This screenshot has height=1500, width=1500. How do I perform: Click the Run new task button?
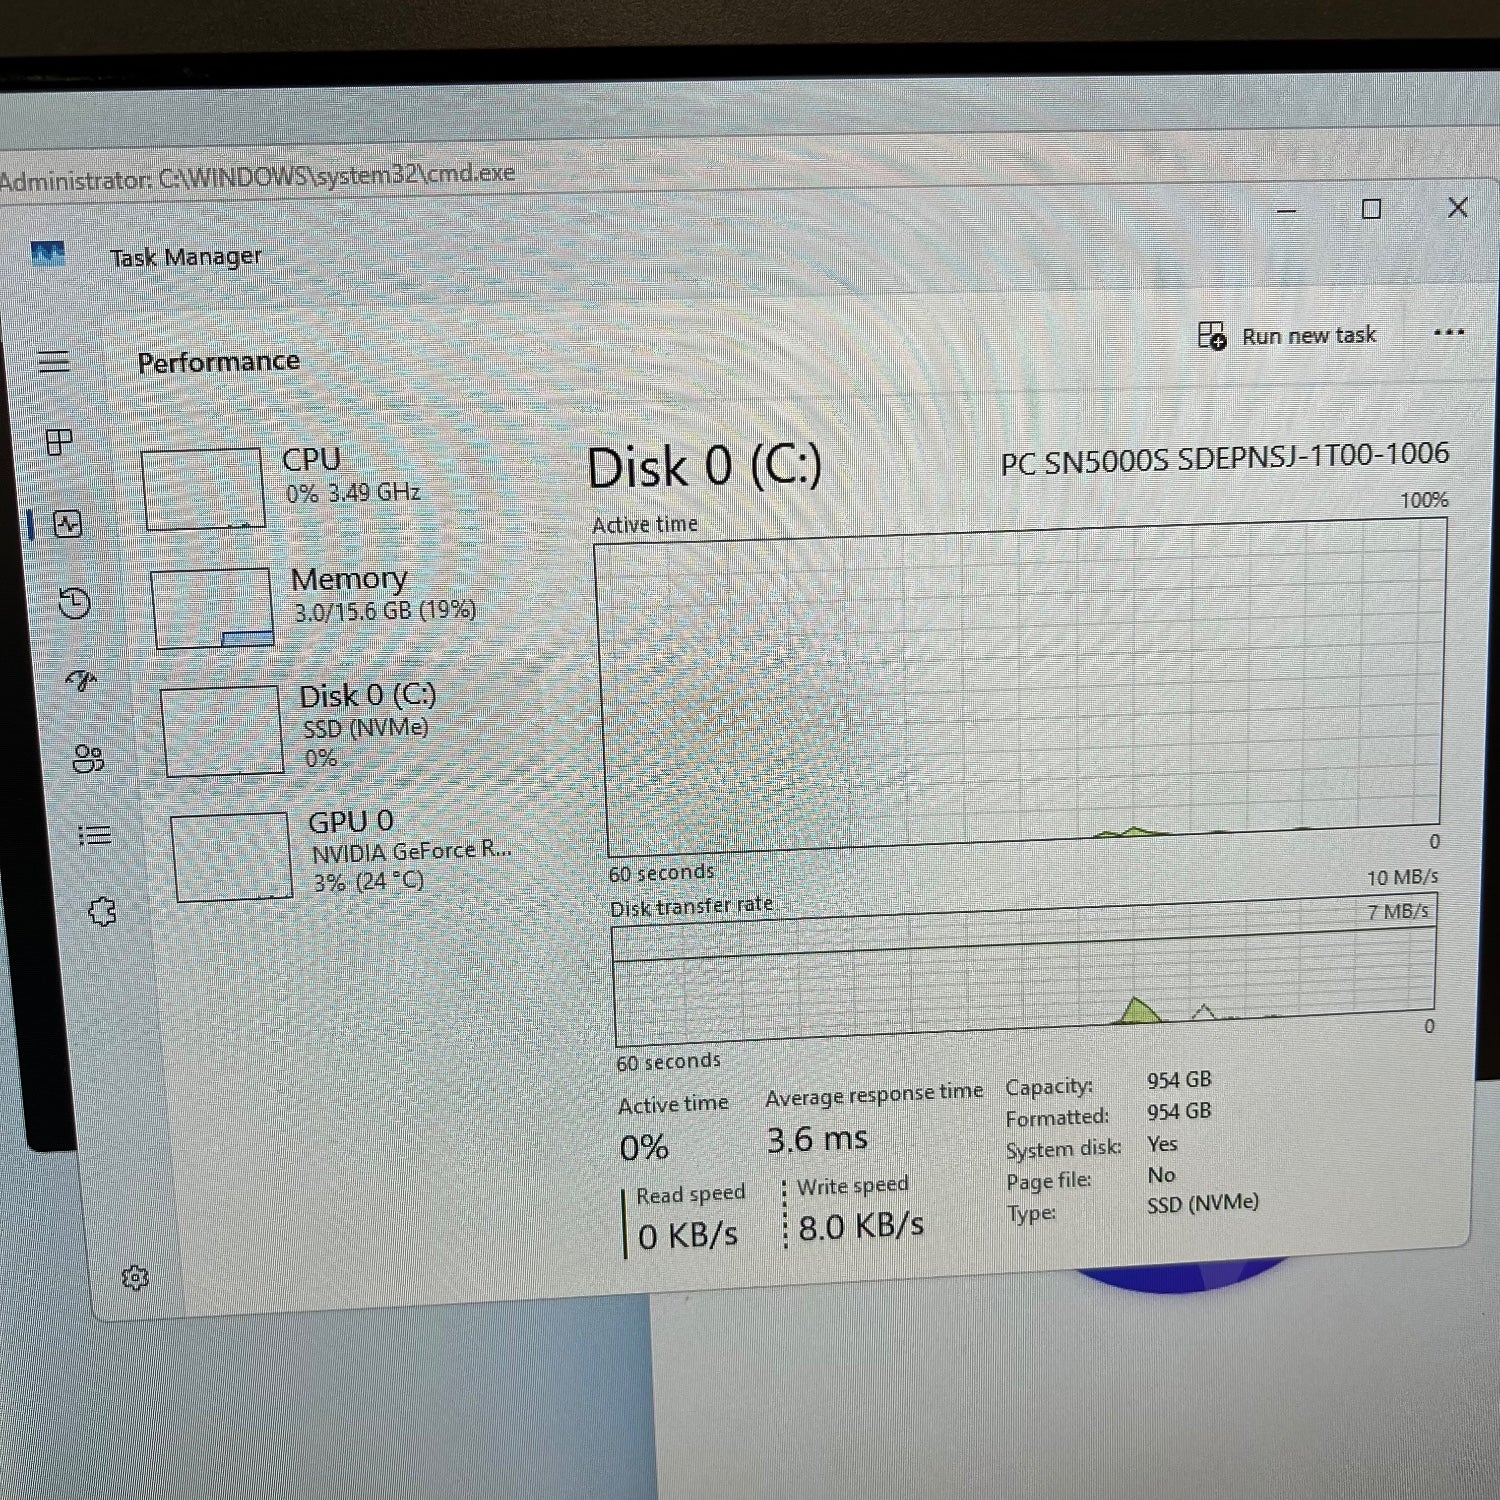[x=1290, y=334]
